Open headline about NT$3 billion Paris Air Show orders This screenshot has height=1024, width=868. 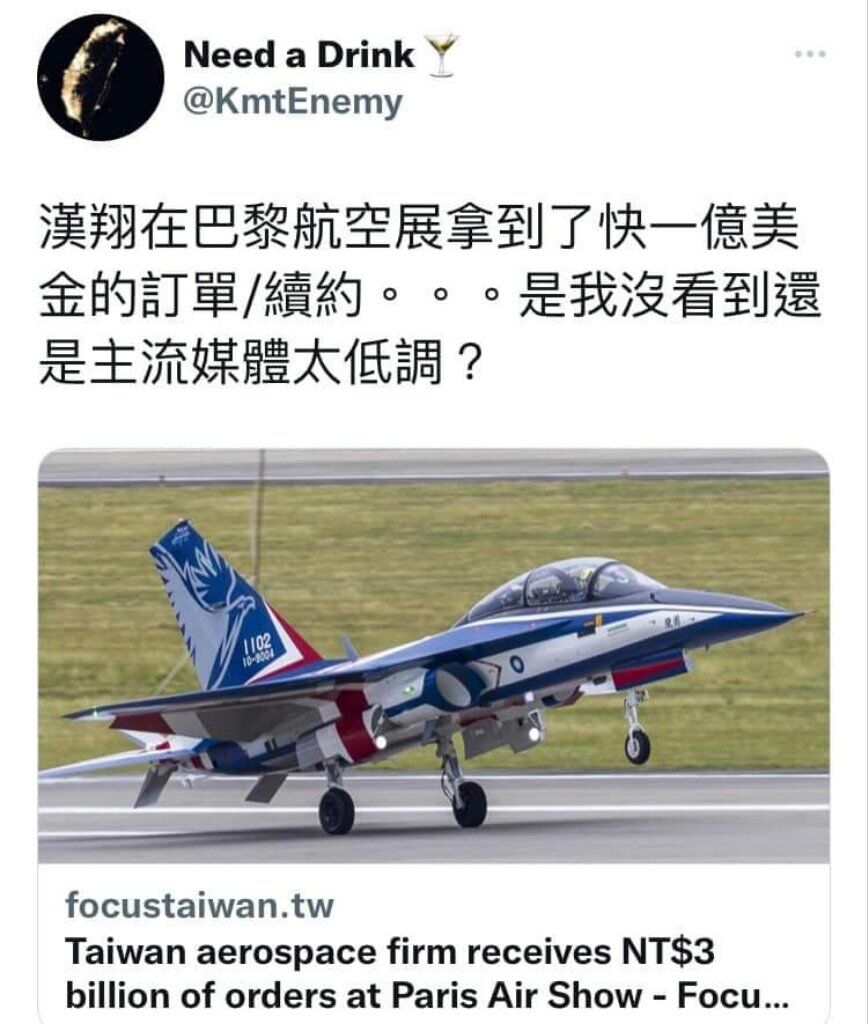click(427, 974)
